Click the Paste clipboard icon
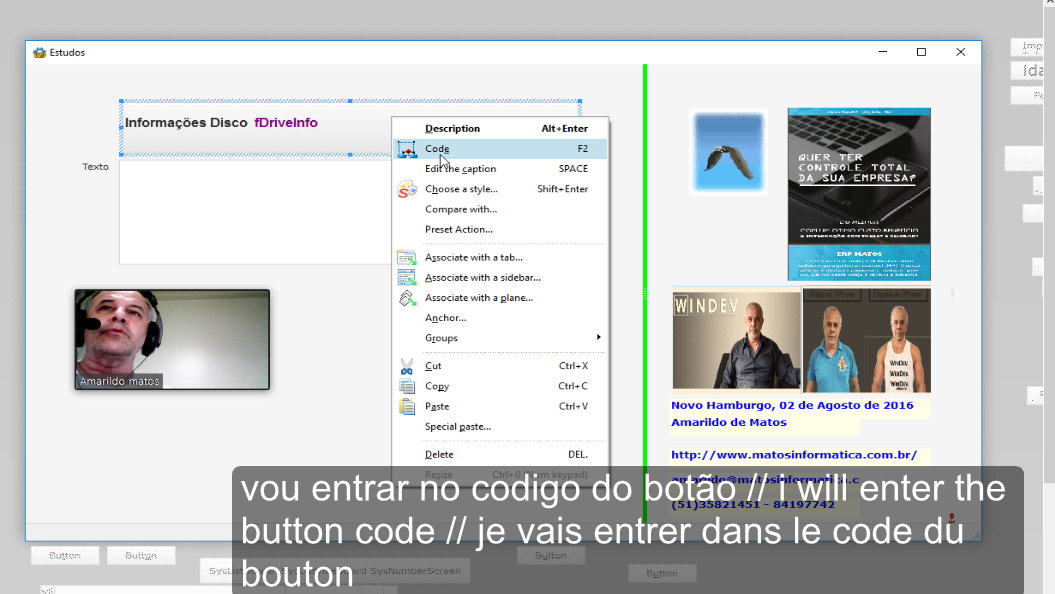Viewport: 1055px width, 594px height. [x=407, y=406]
